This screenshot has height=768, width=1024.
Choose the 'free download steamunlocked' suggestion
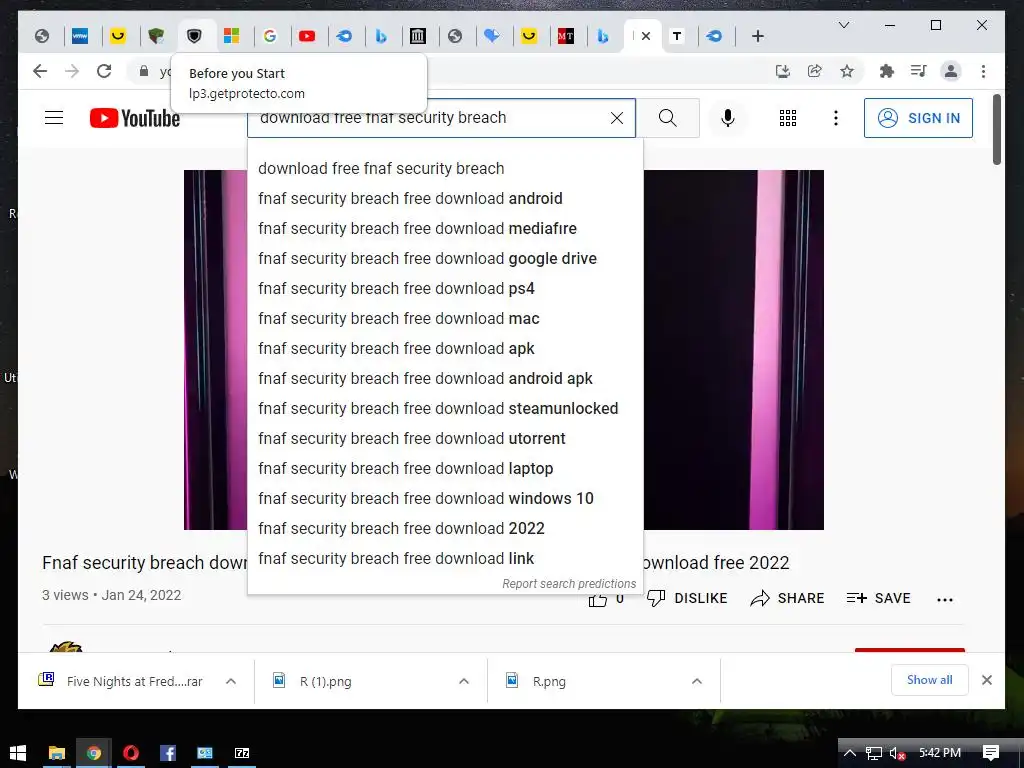445,409
